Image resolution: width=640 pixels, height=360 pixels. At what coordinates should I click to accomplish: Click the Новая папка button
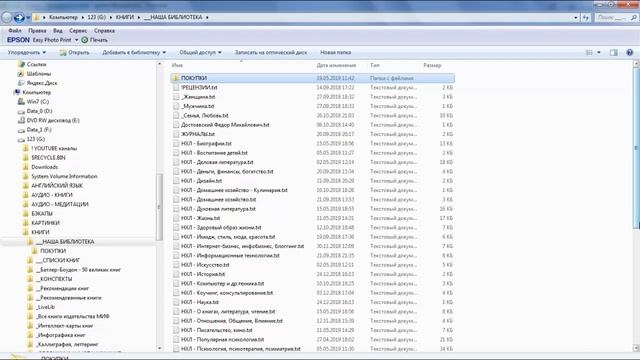coord(336,52)
